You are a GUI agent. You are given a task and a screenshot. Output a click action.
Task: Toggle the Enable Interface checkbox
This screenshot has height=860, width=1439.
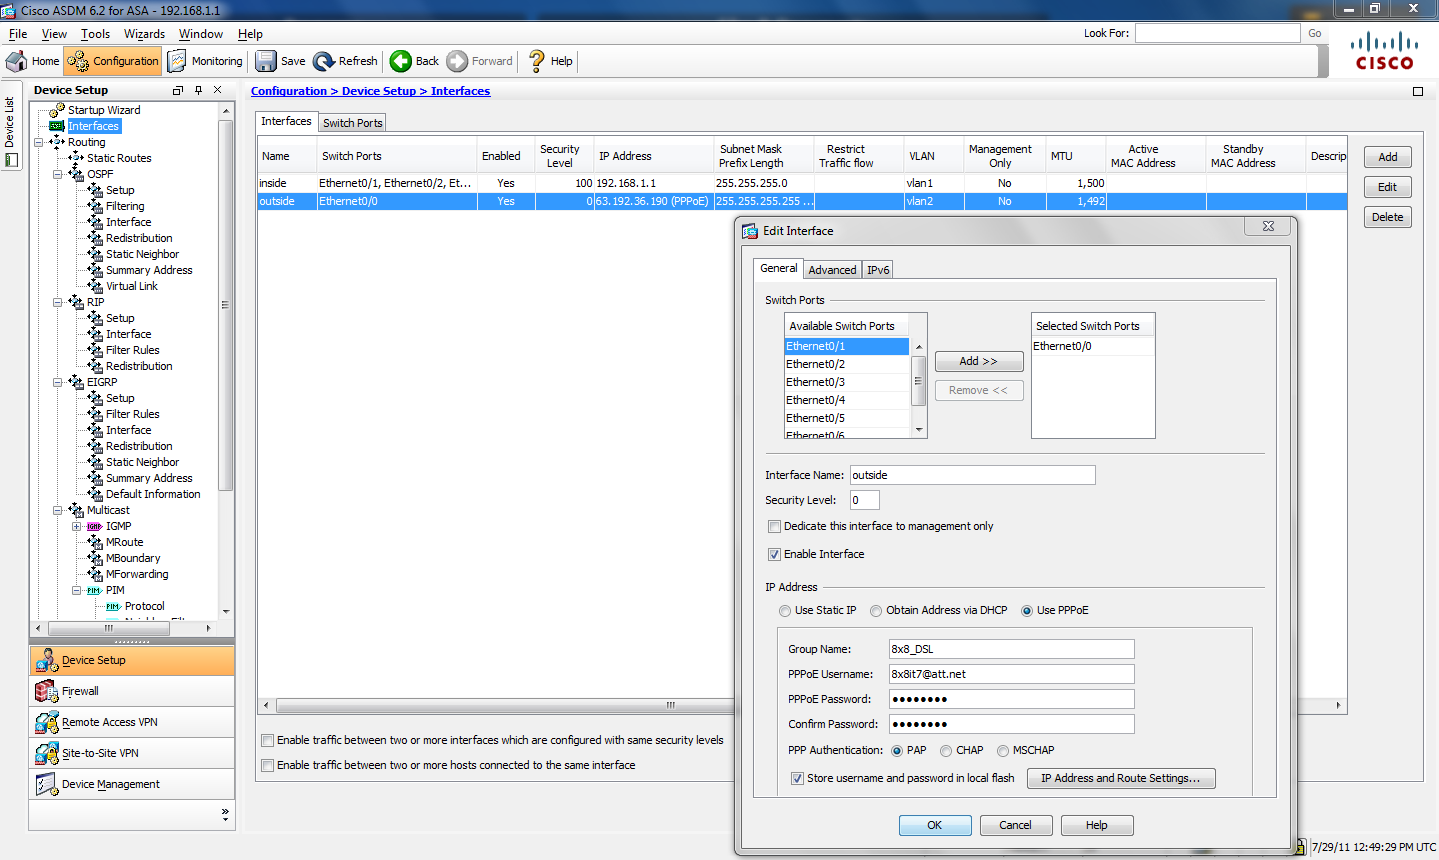[774, 554]
